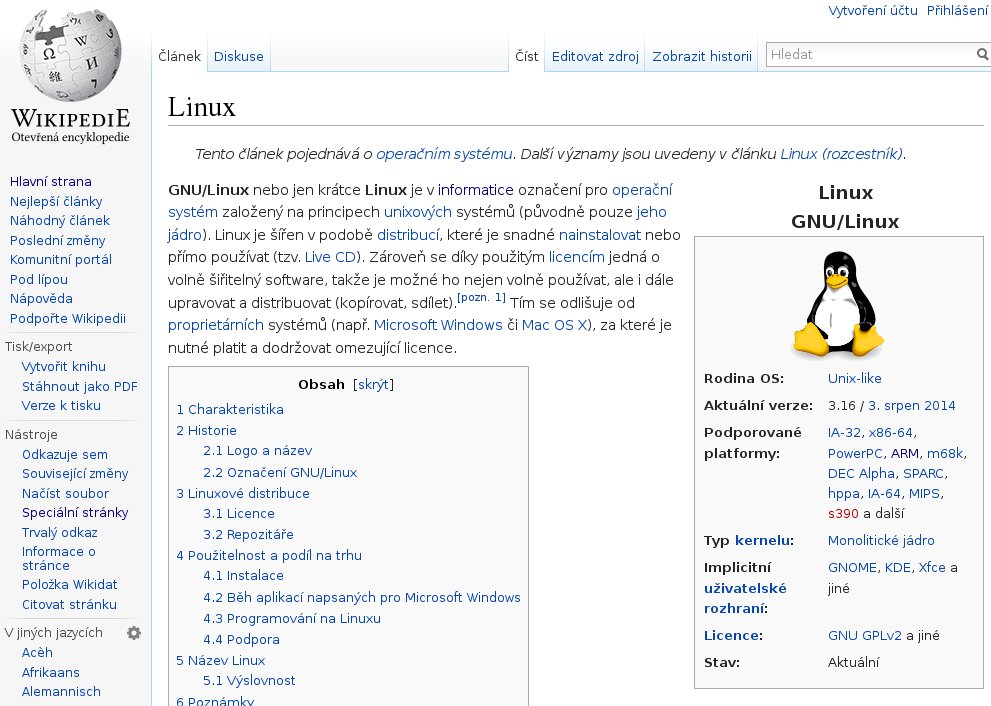991x706 pixels.
Task: Switch to Acèh language version
Action: tap(37, 652)
